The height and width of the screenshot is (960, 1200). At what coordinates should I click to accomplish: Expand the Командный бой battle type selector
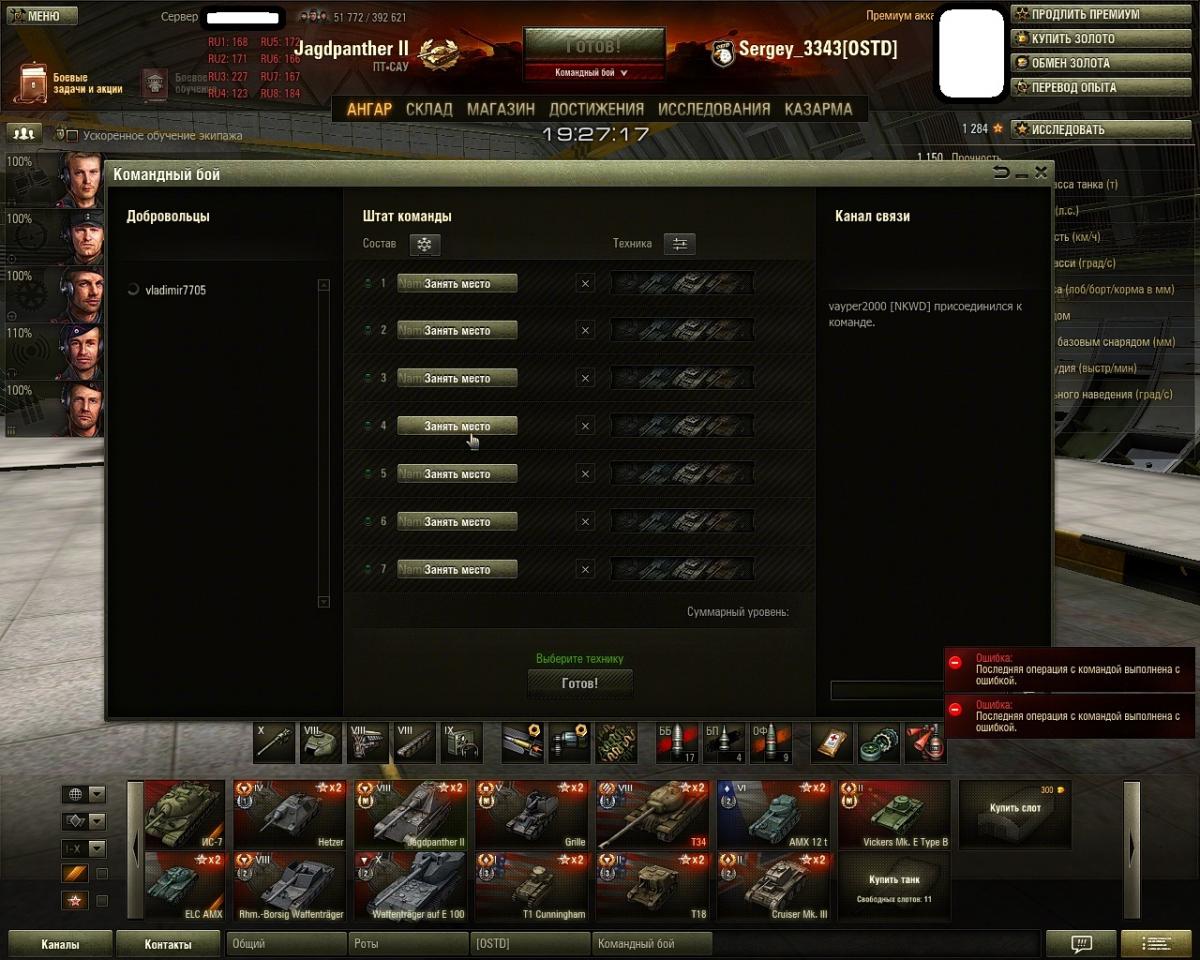point(592,73)
